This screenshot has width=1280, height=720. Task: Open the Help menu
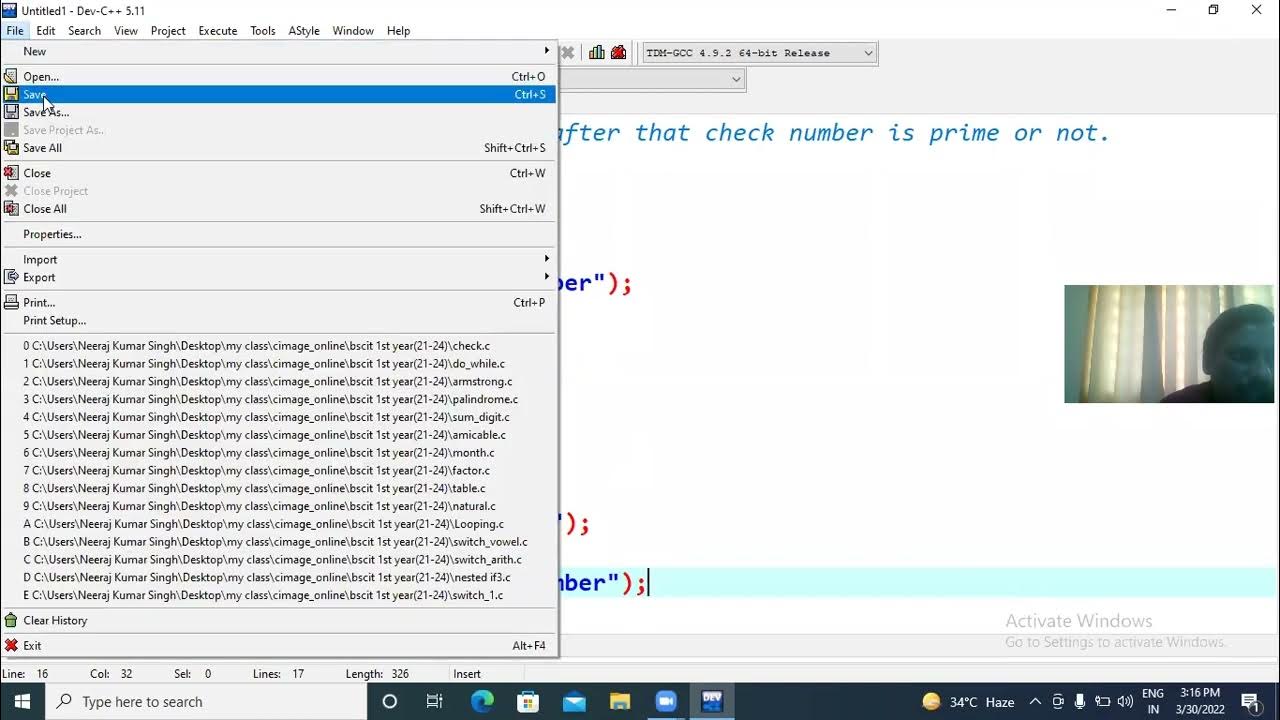click(x=398, y=31)
